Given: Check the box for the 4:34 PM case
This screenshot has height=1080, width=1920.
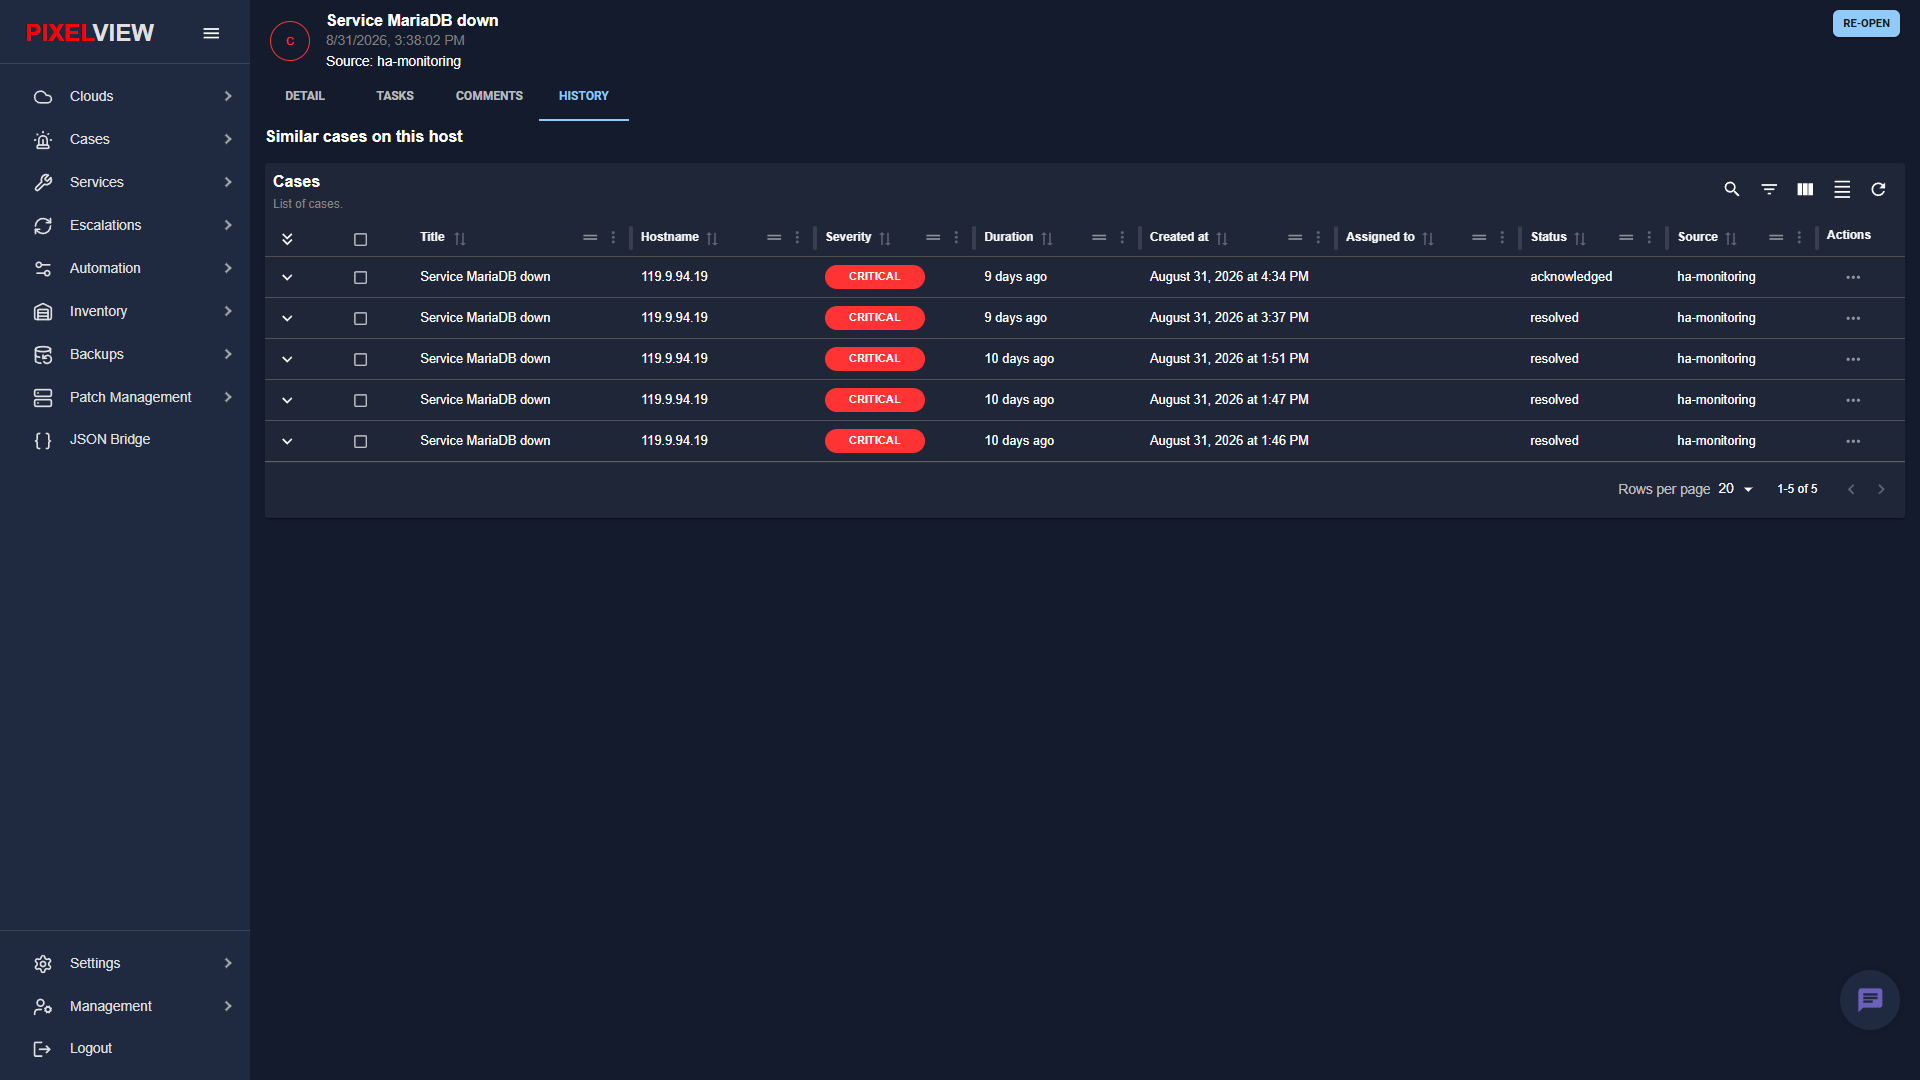Looking at the screenshot, I should pyautogui.click(x=361, y=277).
